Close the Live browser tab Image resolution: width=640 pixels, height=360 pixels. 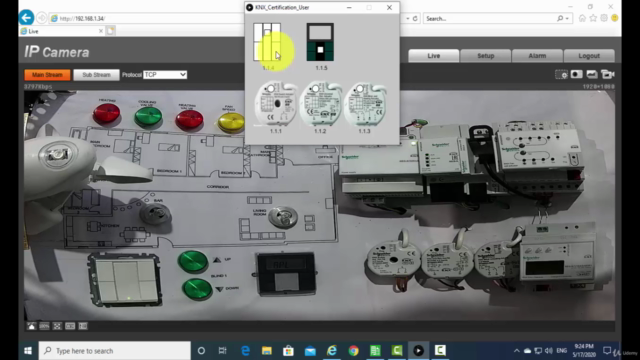coord(100,31)
